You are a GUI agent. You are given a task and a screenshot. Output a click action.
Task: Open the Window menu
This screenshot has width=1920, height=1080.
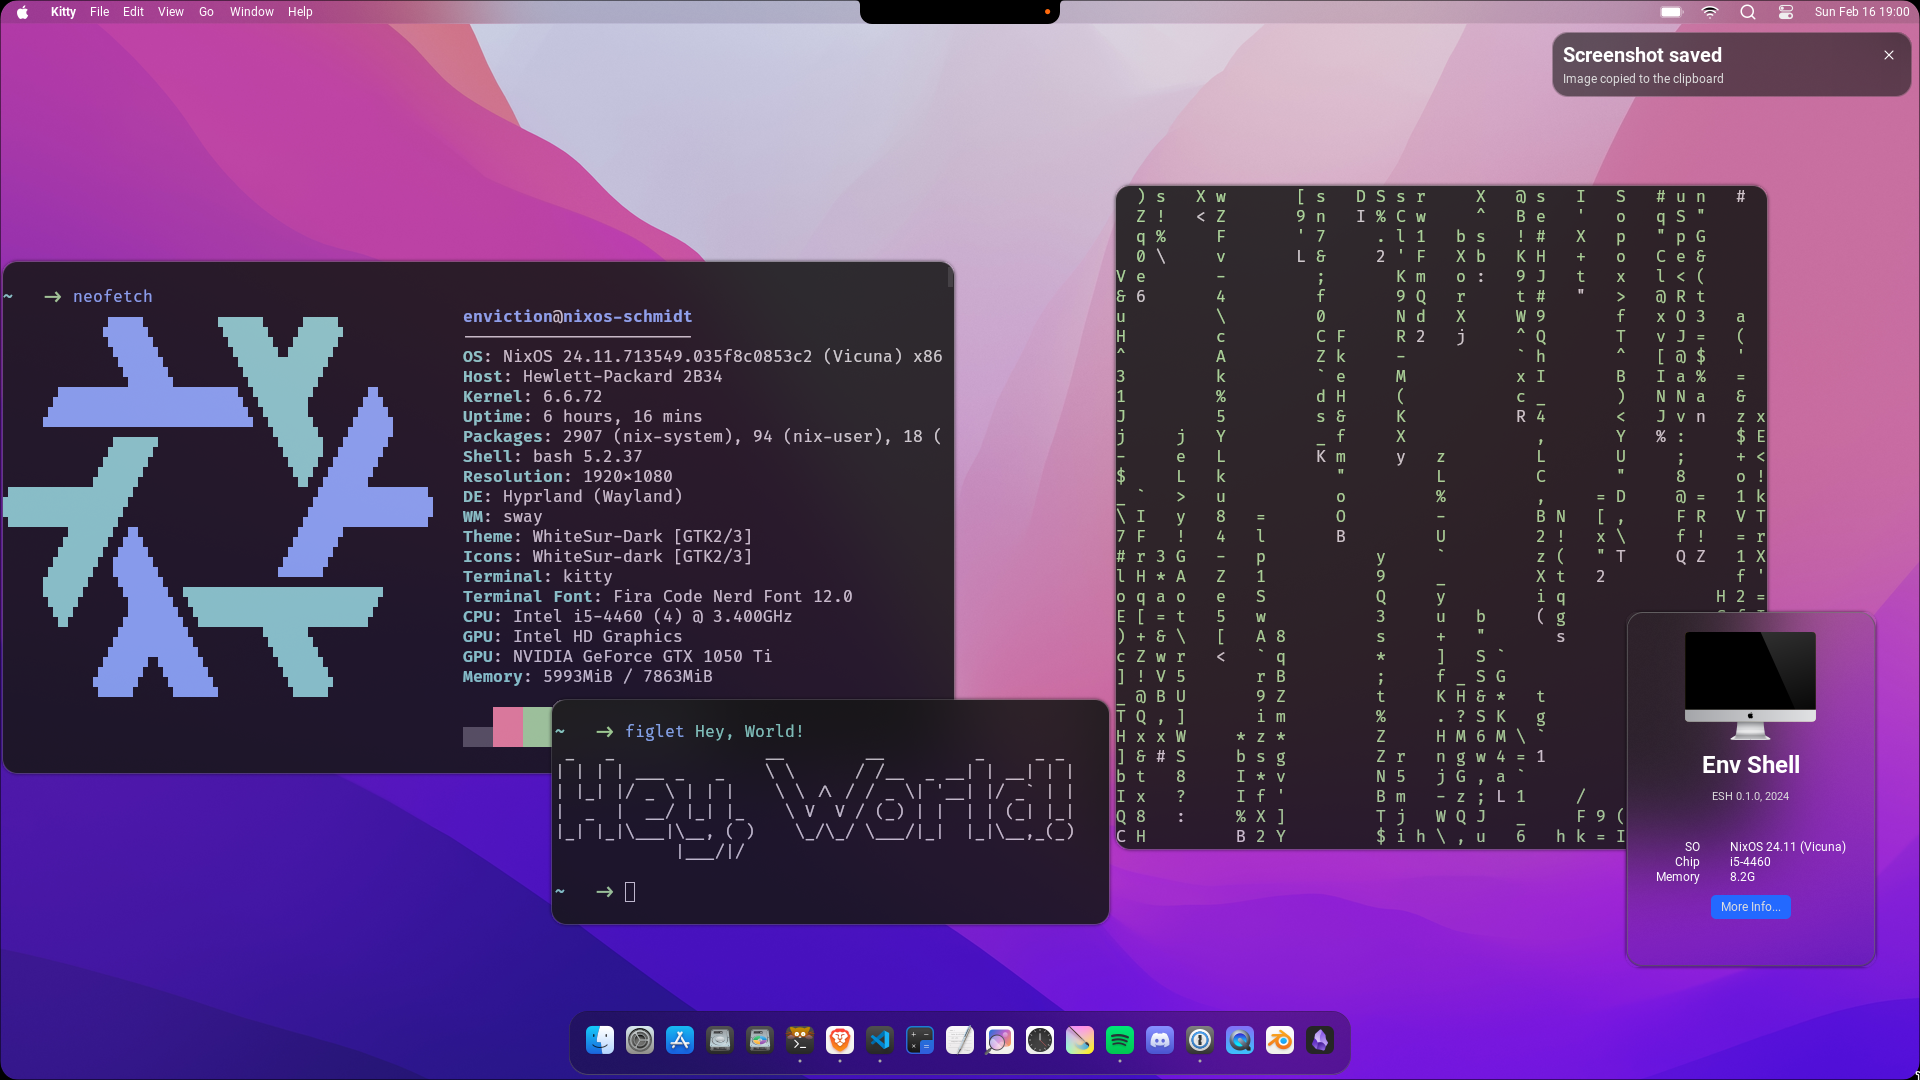251,12
